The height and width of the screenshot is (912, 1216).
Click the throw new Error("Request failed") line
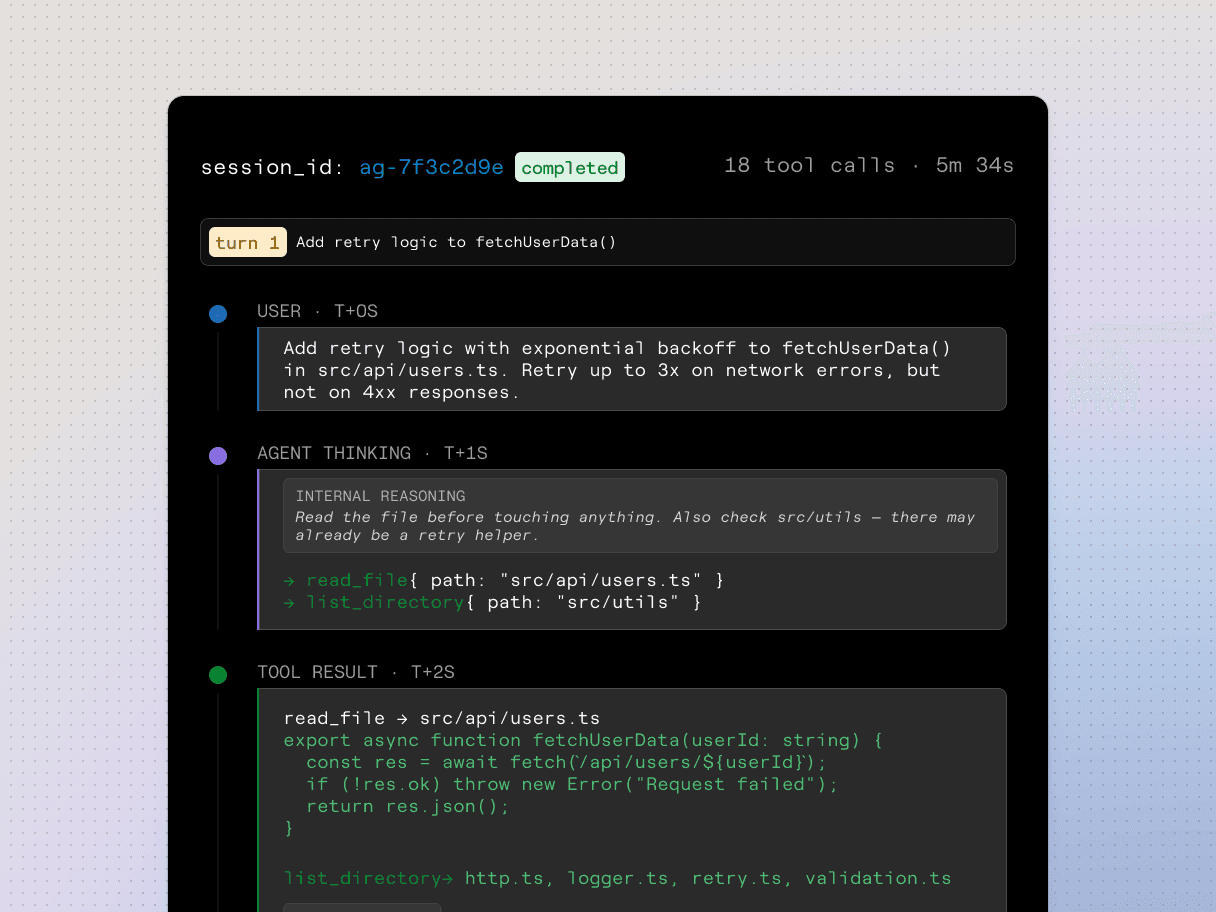[572, 784]
